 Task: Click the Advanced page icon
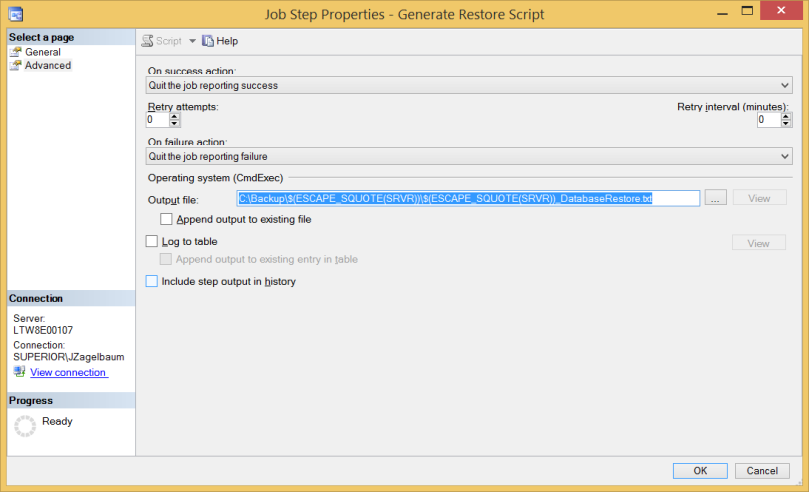[x=16, y=65]
